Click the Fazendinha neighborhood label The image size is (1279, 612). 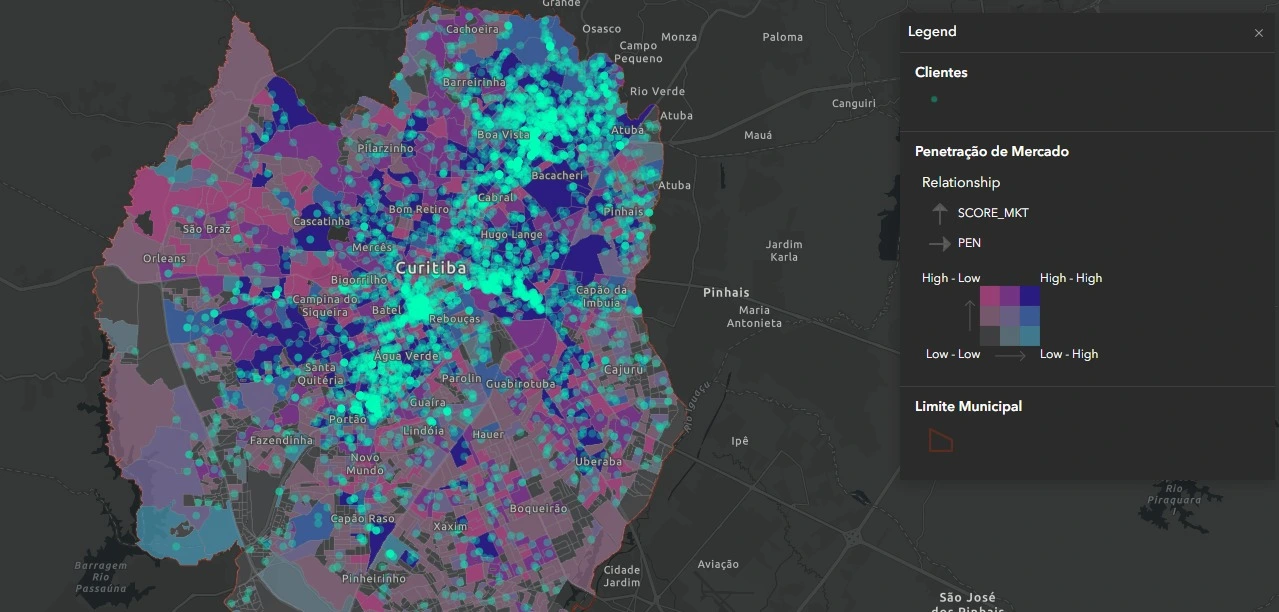point(281,440)
